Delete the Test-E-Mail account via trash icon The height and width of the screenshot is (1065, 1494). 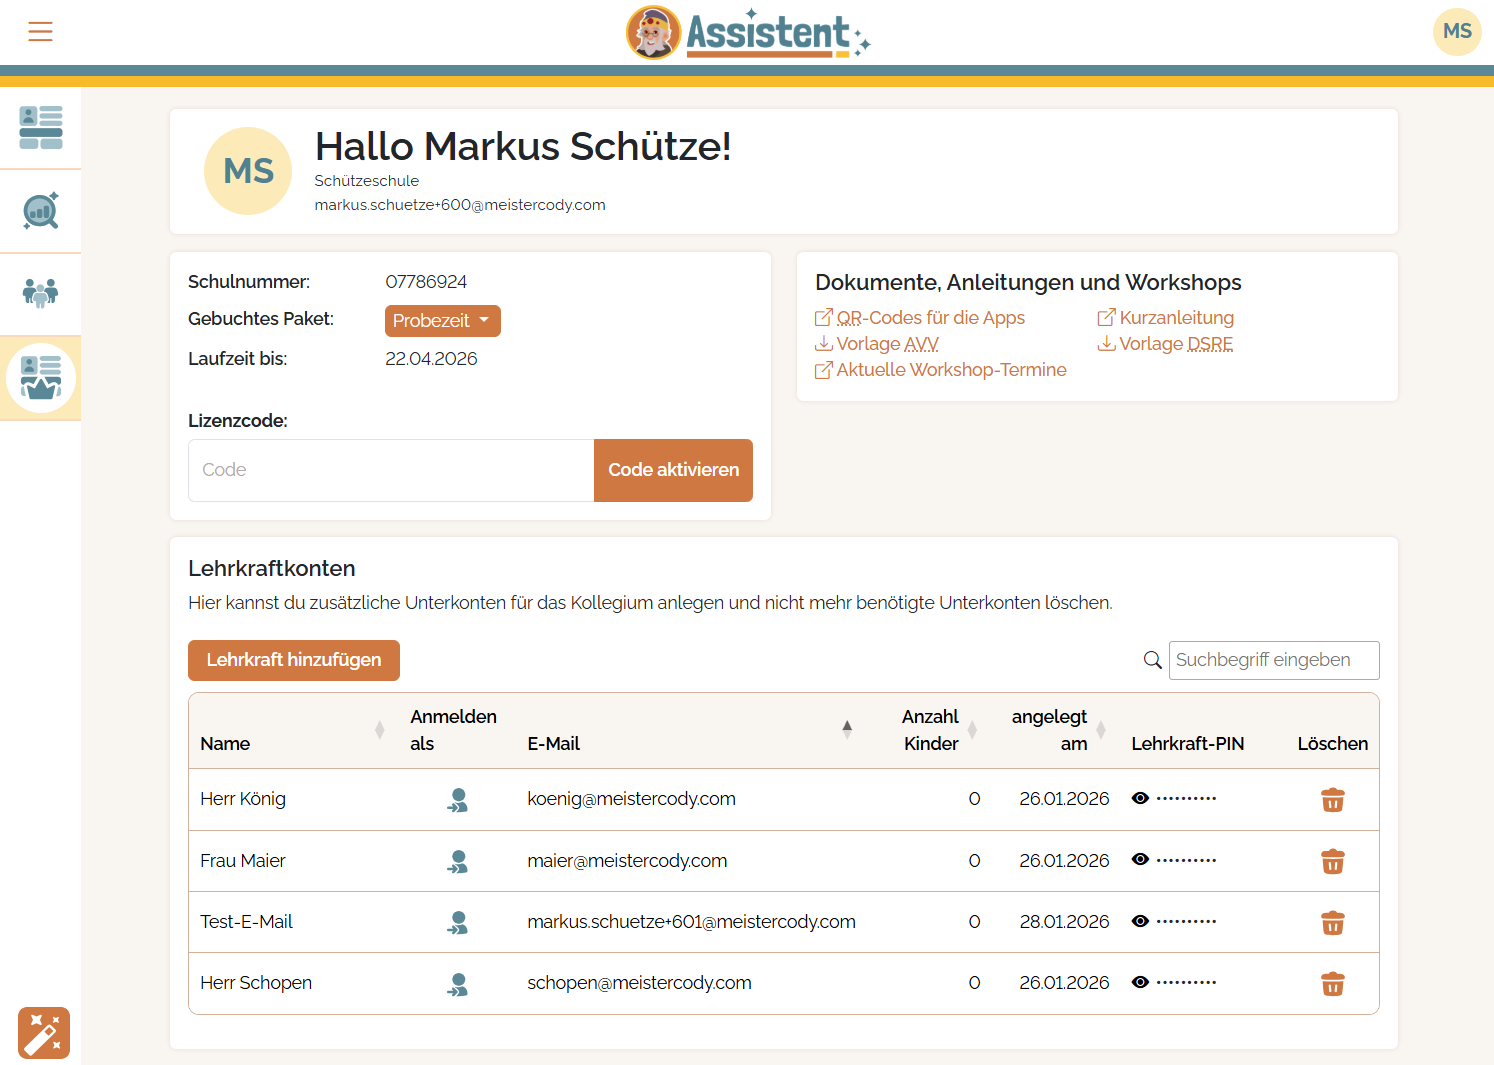point(1332,923)
